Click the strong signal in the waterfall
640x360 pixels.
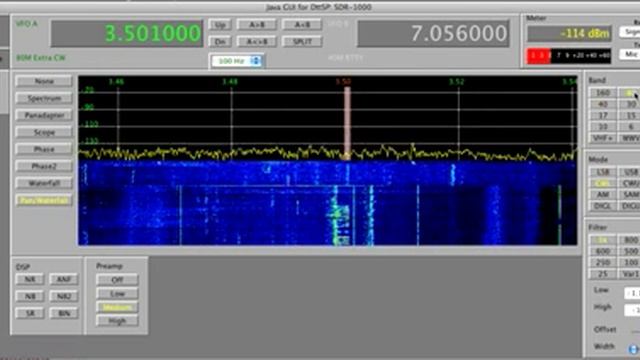click(x=339, y=216)
